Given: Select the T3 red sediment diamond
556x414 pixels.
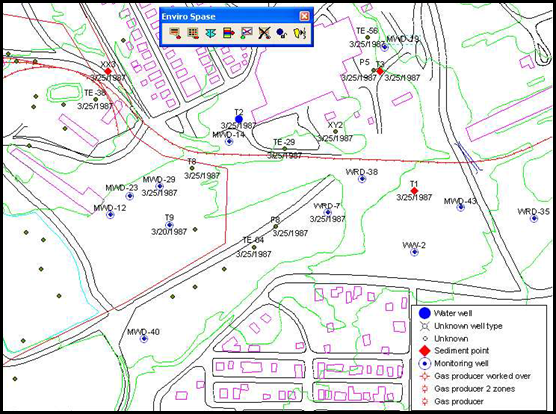Looking at the screenshot, I should (380, 71).
